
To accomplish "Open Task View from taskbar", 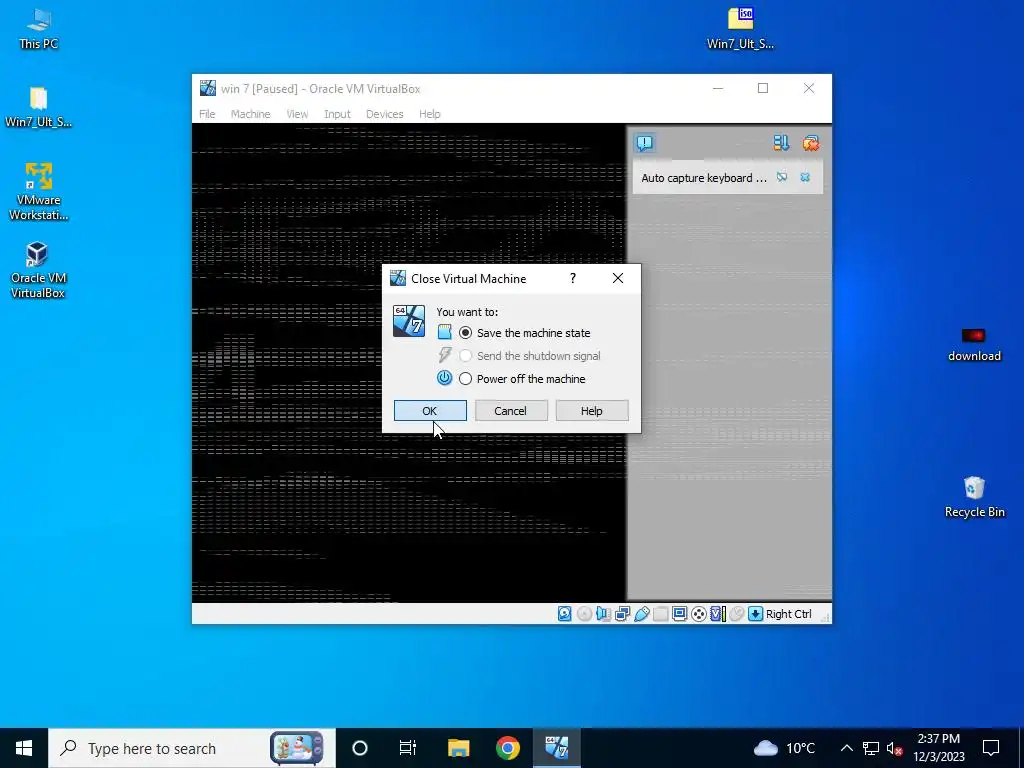I will tap(408, 748).
